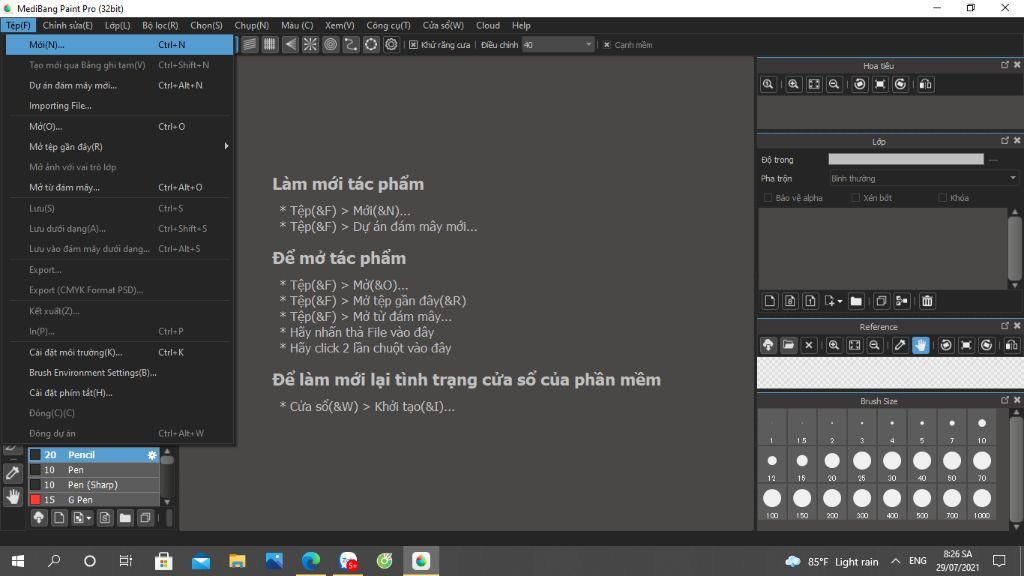Toggle the Khử răng cưa checkbox
1024x576 pixels.
coord(413,45)
